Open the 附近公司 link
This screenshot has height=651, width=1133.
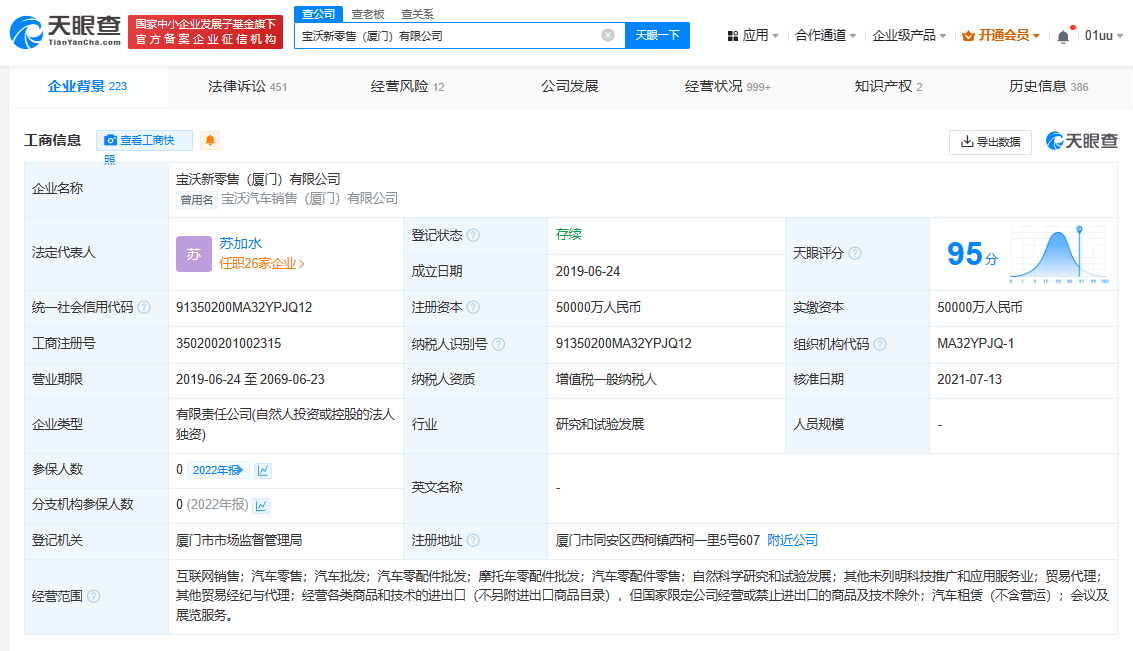point(792,540)
